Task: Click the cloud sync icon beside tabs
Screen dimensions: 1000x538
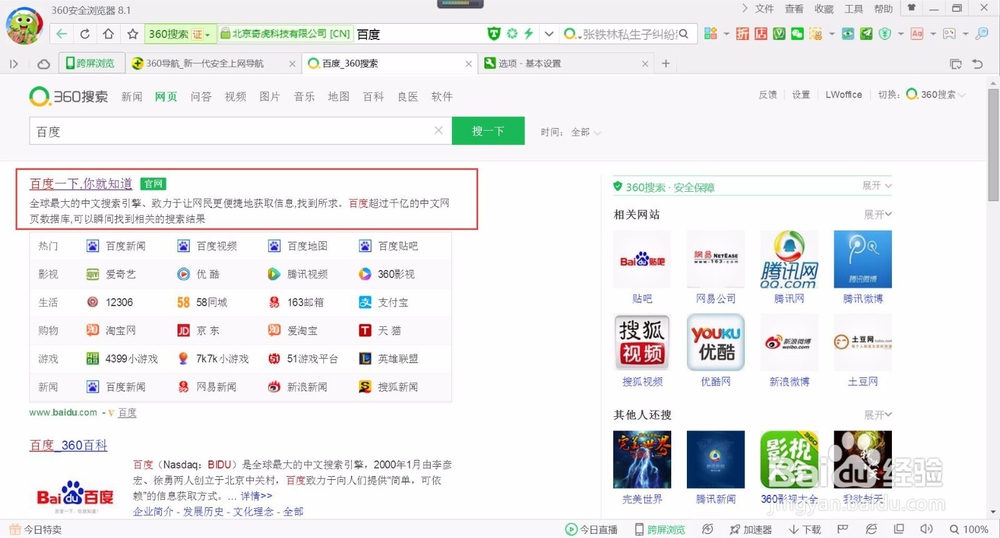Action: [43, 64]
